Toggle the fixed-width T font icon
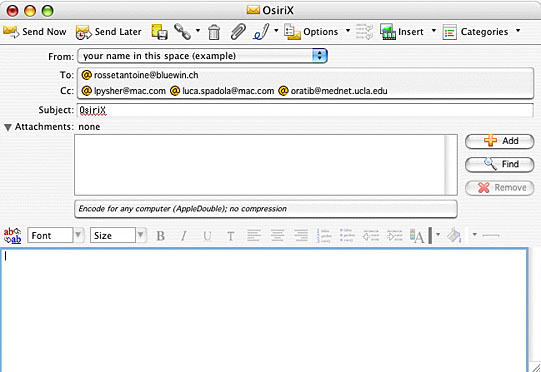The image size is (541, 372). point(230,236)
